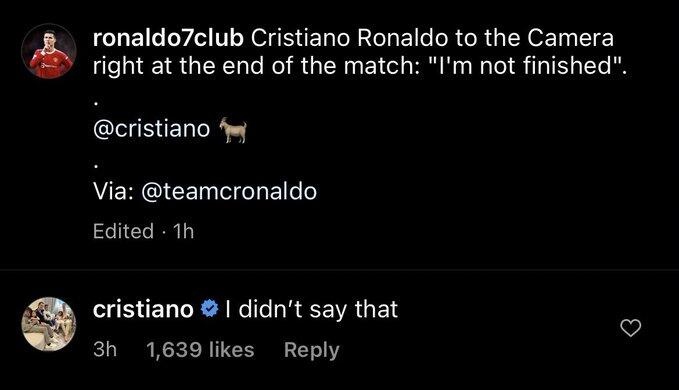Visit the cristiano commenter username
Image resolution: width=679 pixels, height=390 pixels.
point(143,309)
